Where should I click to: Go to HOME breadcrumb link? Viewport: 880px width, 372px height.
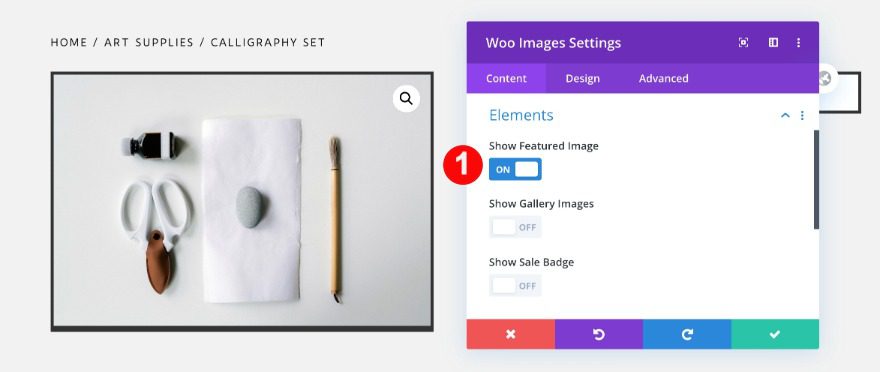[69, 43]
